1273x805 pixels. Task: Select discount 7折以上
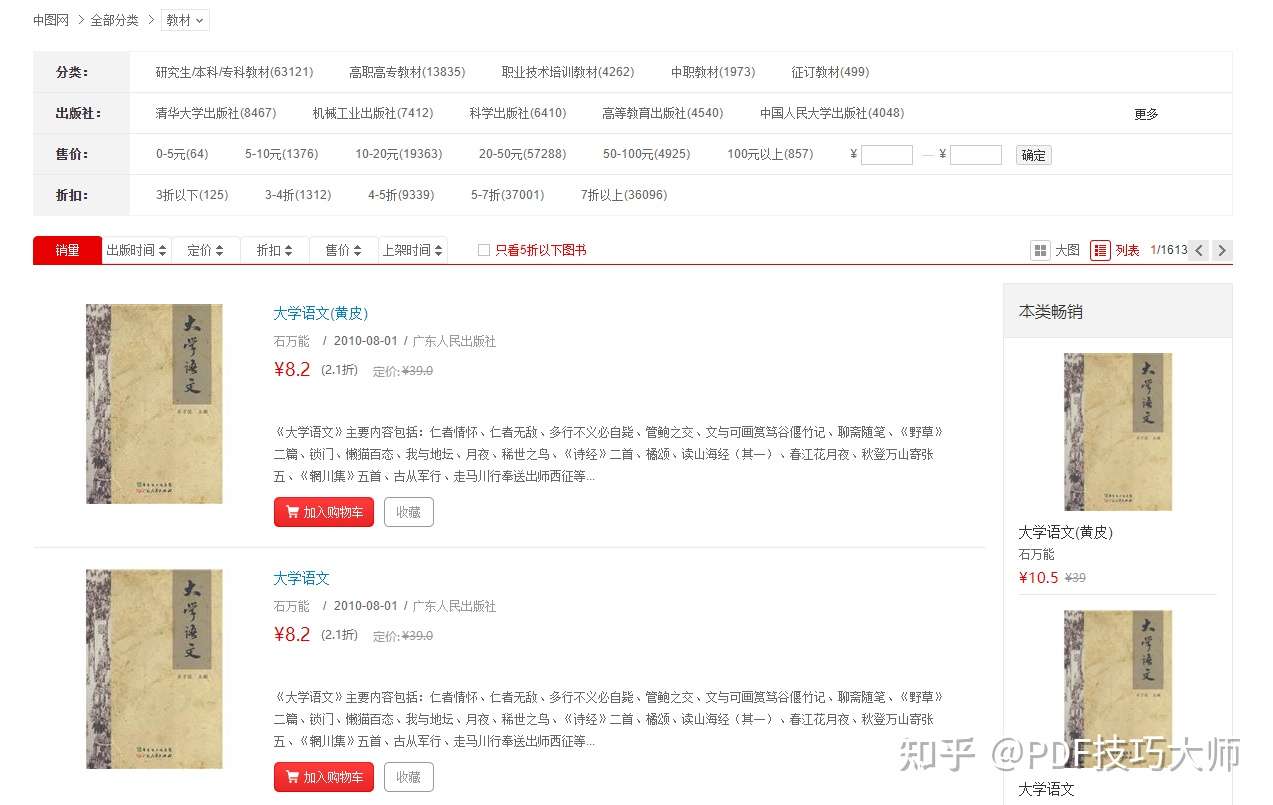[x=624, y=195]
